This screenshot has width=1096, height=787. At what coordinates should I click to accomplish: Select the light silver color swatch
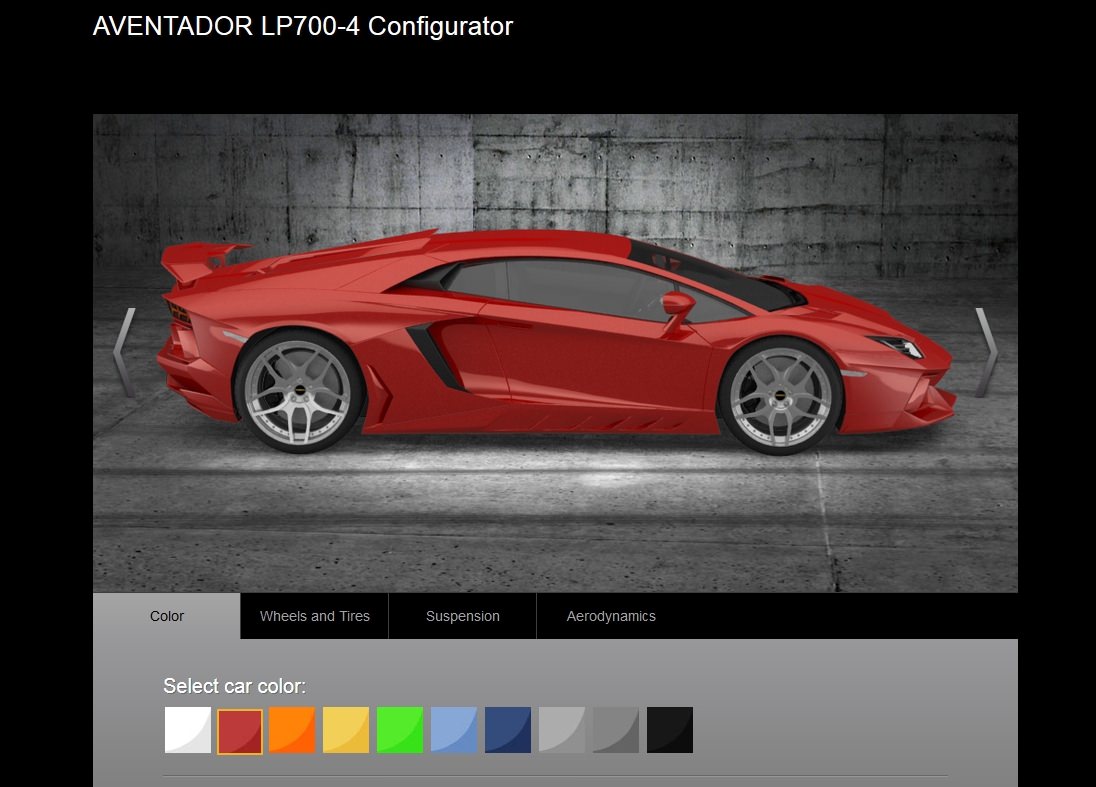click(562, 730)
